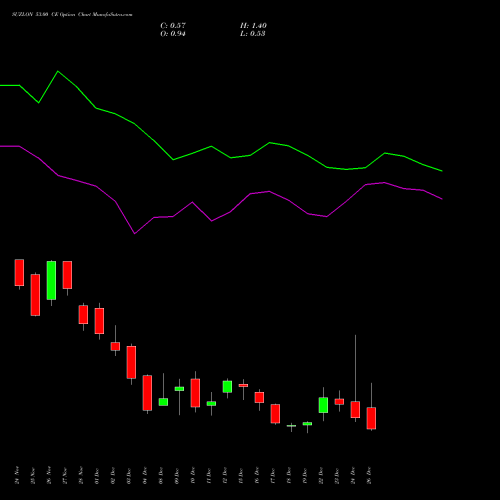
Task: Click the 24 Dec date label
Action: point(353,475)
